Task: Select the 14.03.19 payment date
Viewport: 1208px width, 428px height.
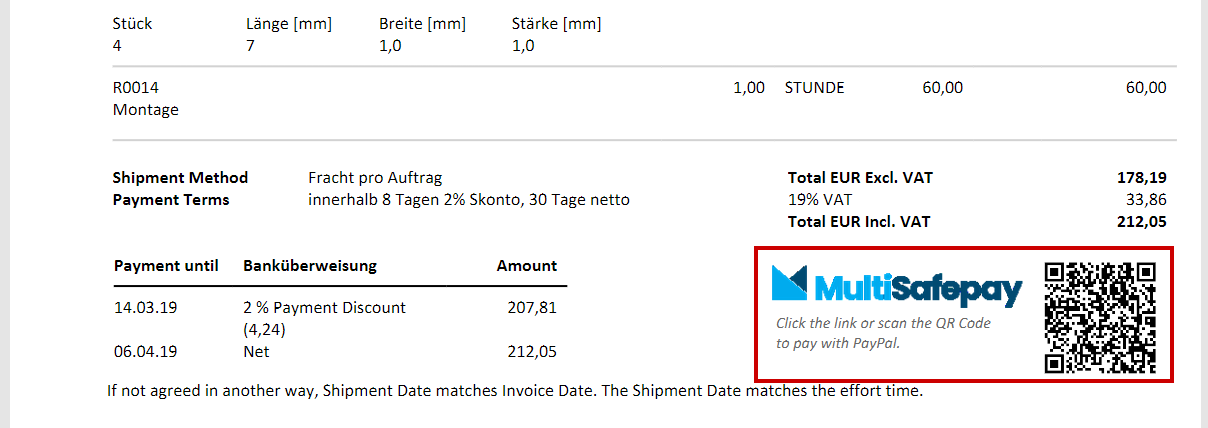Action: (147, 308)
